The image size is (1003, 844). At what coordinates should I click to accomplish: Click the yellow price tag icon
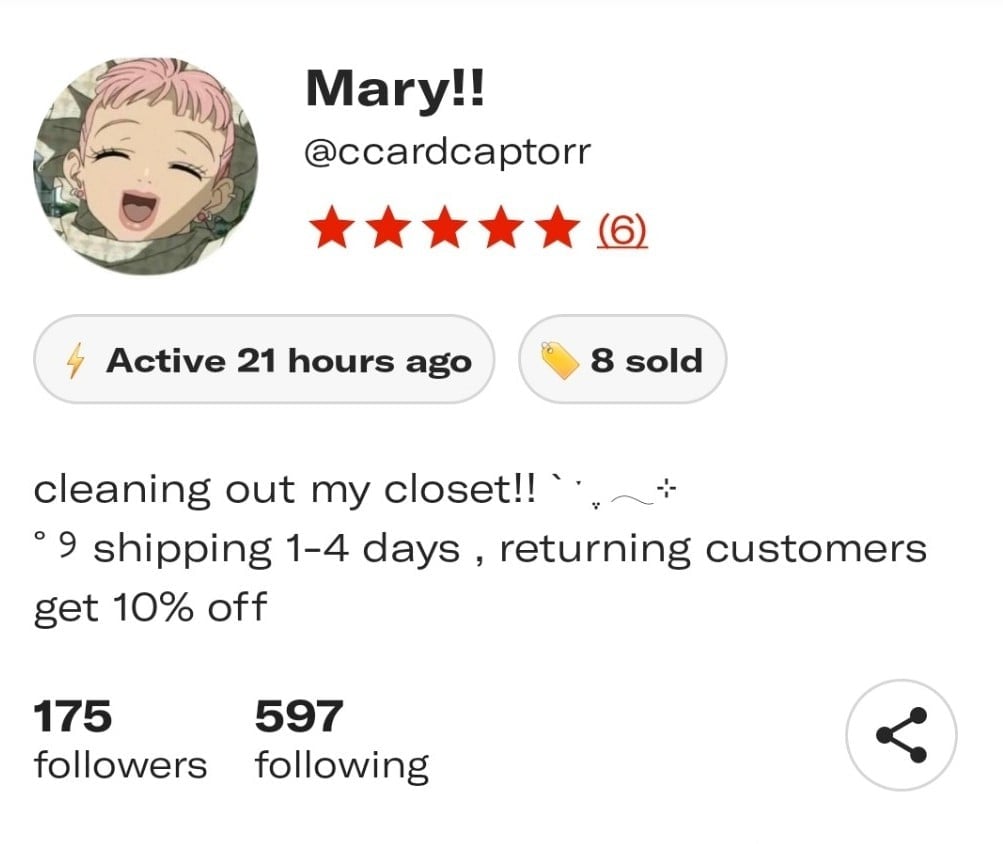pos(560,360)
